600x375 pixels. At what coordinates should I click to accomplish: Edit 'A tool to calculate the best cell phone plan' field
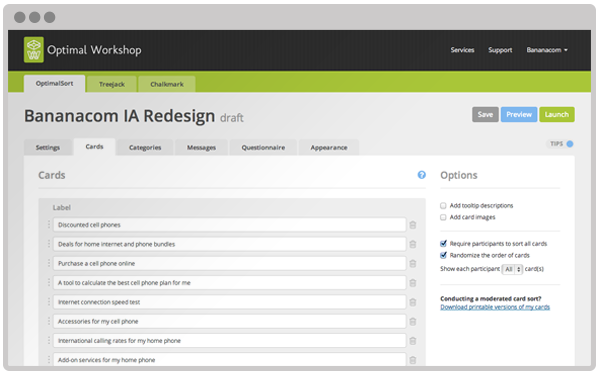tap(230, 283)
